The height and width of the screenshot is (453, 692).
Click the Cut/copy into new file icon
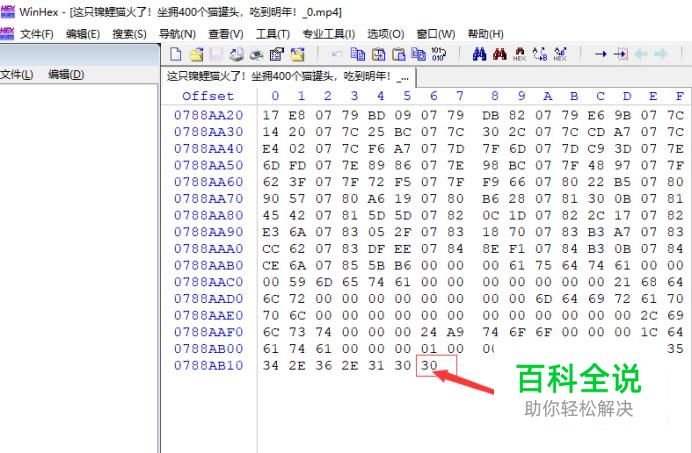click(x=378, y=54)
